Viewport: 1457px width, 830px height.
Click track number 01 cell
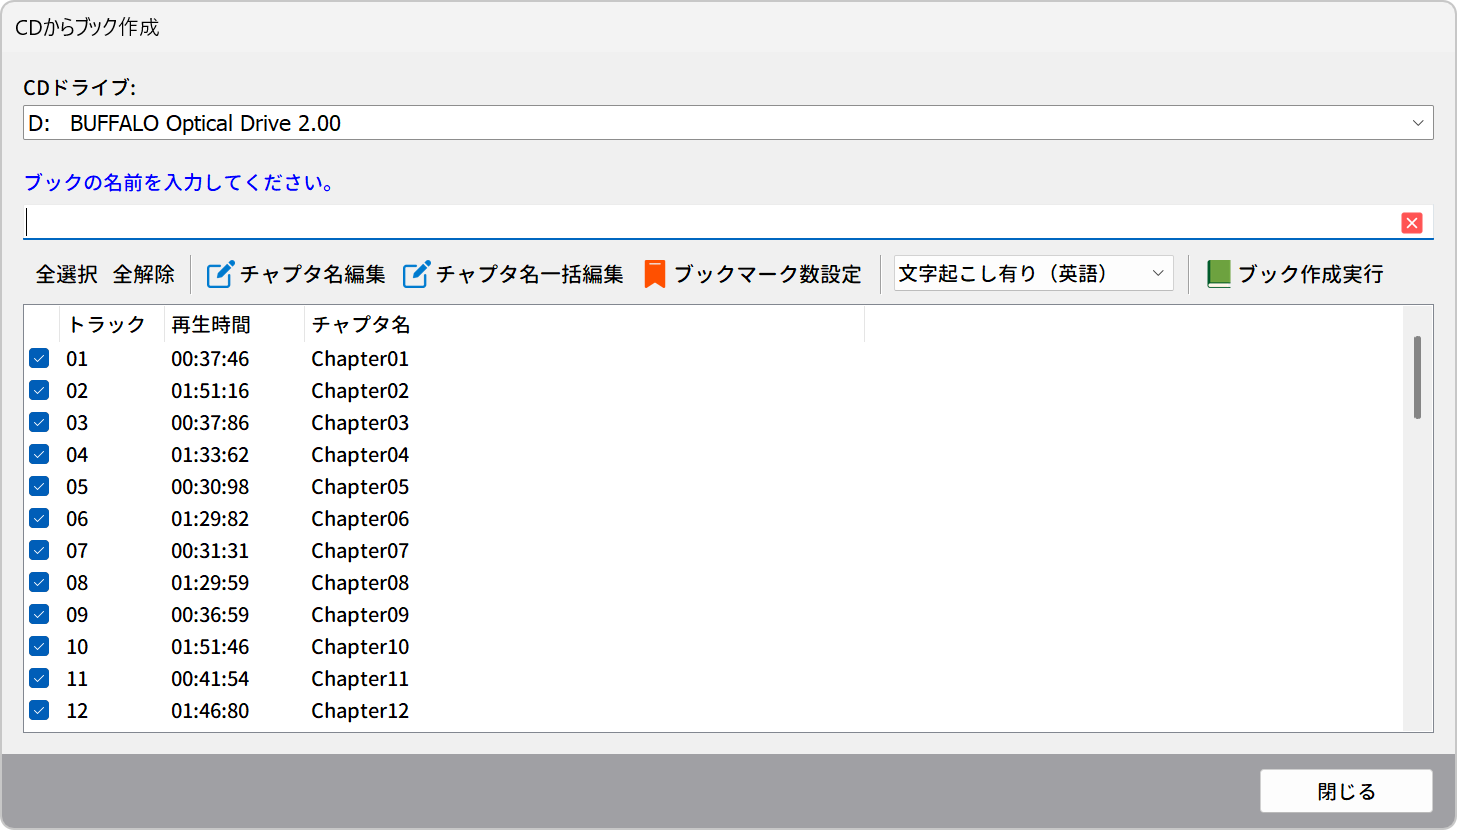pos(77,358)
